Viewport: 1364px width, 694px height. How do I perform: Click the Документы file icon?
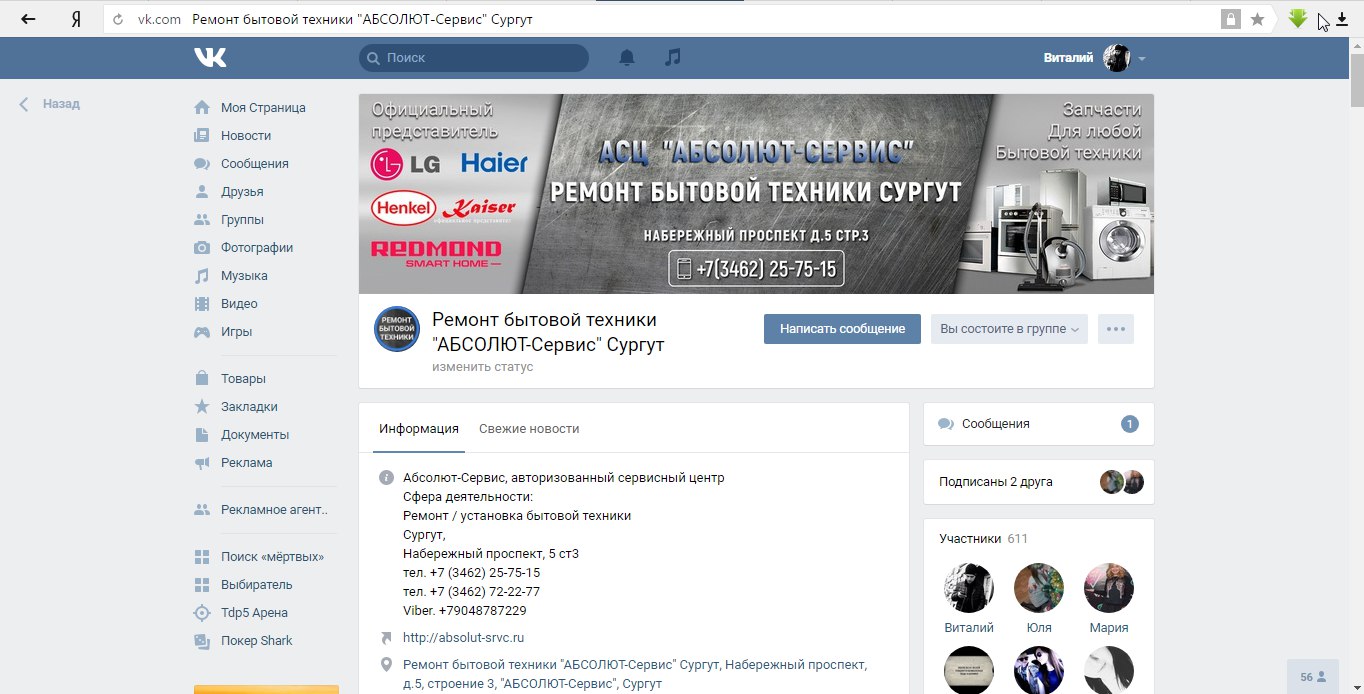click(202, 435)
